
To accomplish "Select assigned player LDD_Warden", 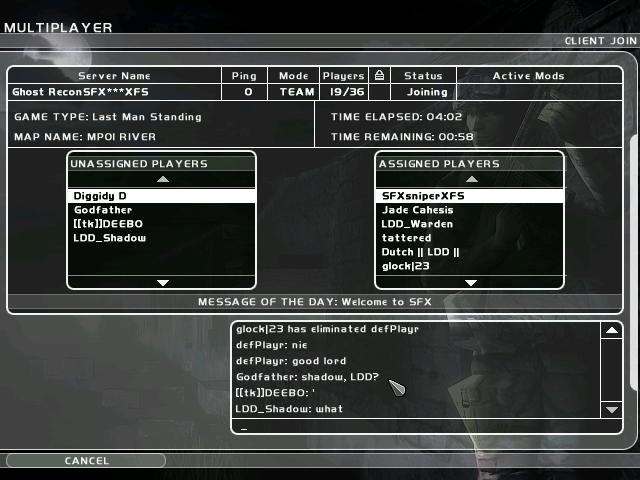I will [469, 224].
